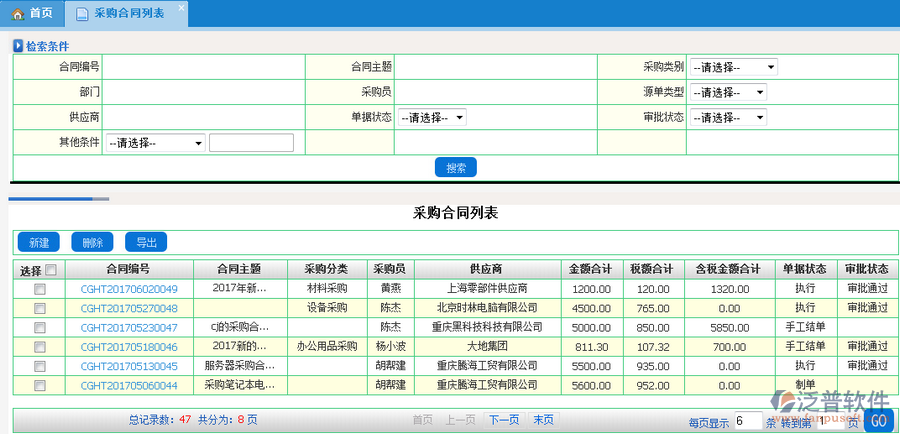Image resolution: width=900 pixels, height=434 pixels.
Task: Toggle the select-all checkbox in header
Action: [51, 270]
